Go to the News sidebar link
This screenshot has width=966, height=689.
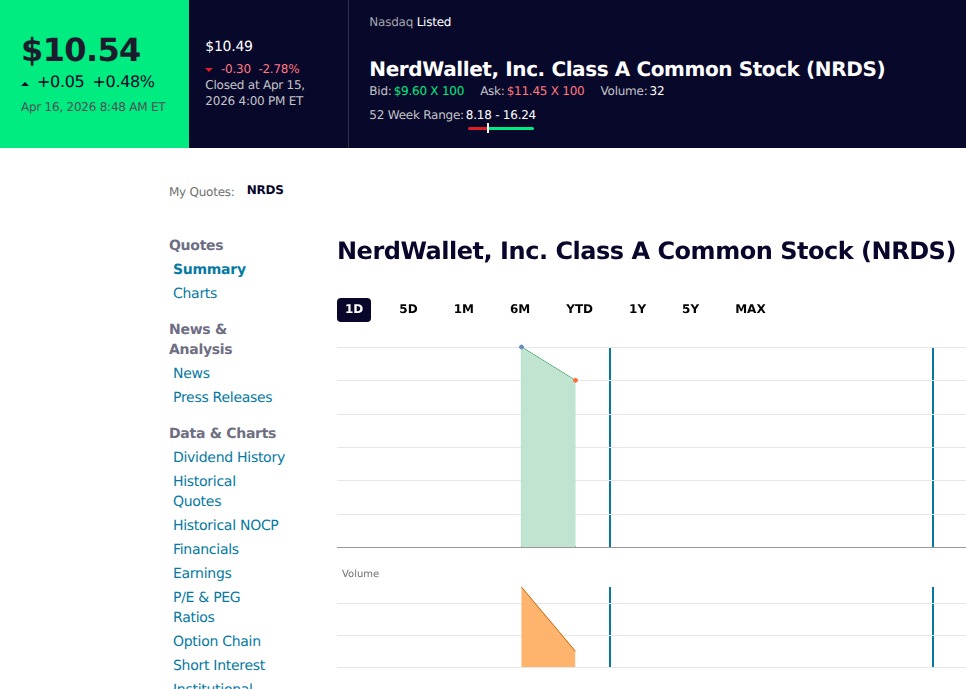(x=191, y=373)
